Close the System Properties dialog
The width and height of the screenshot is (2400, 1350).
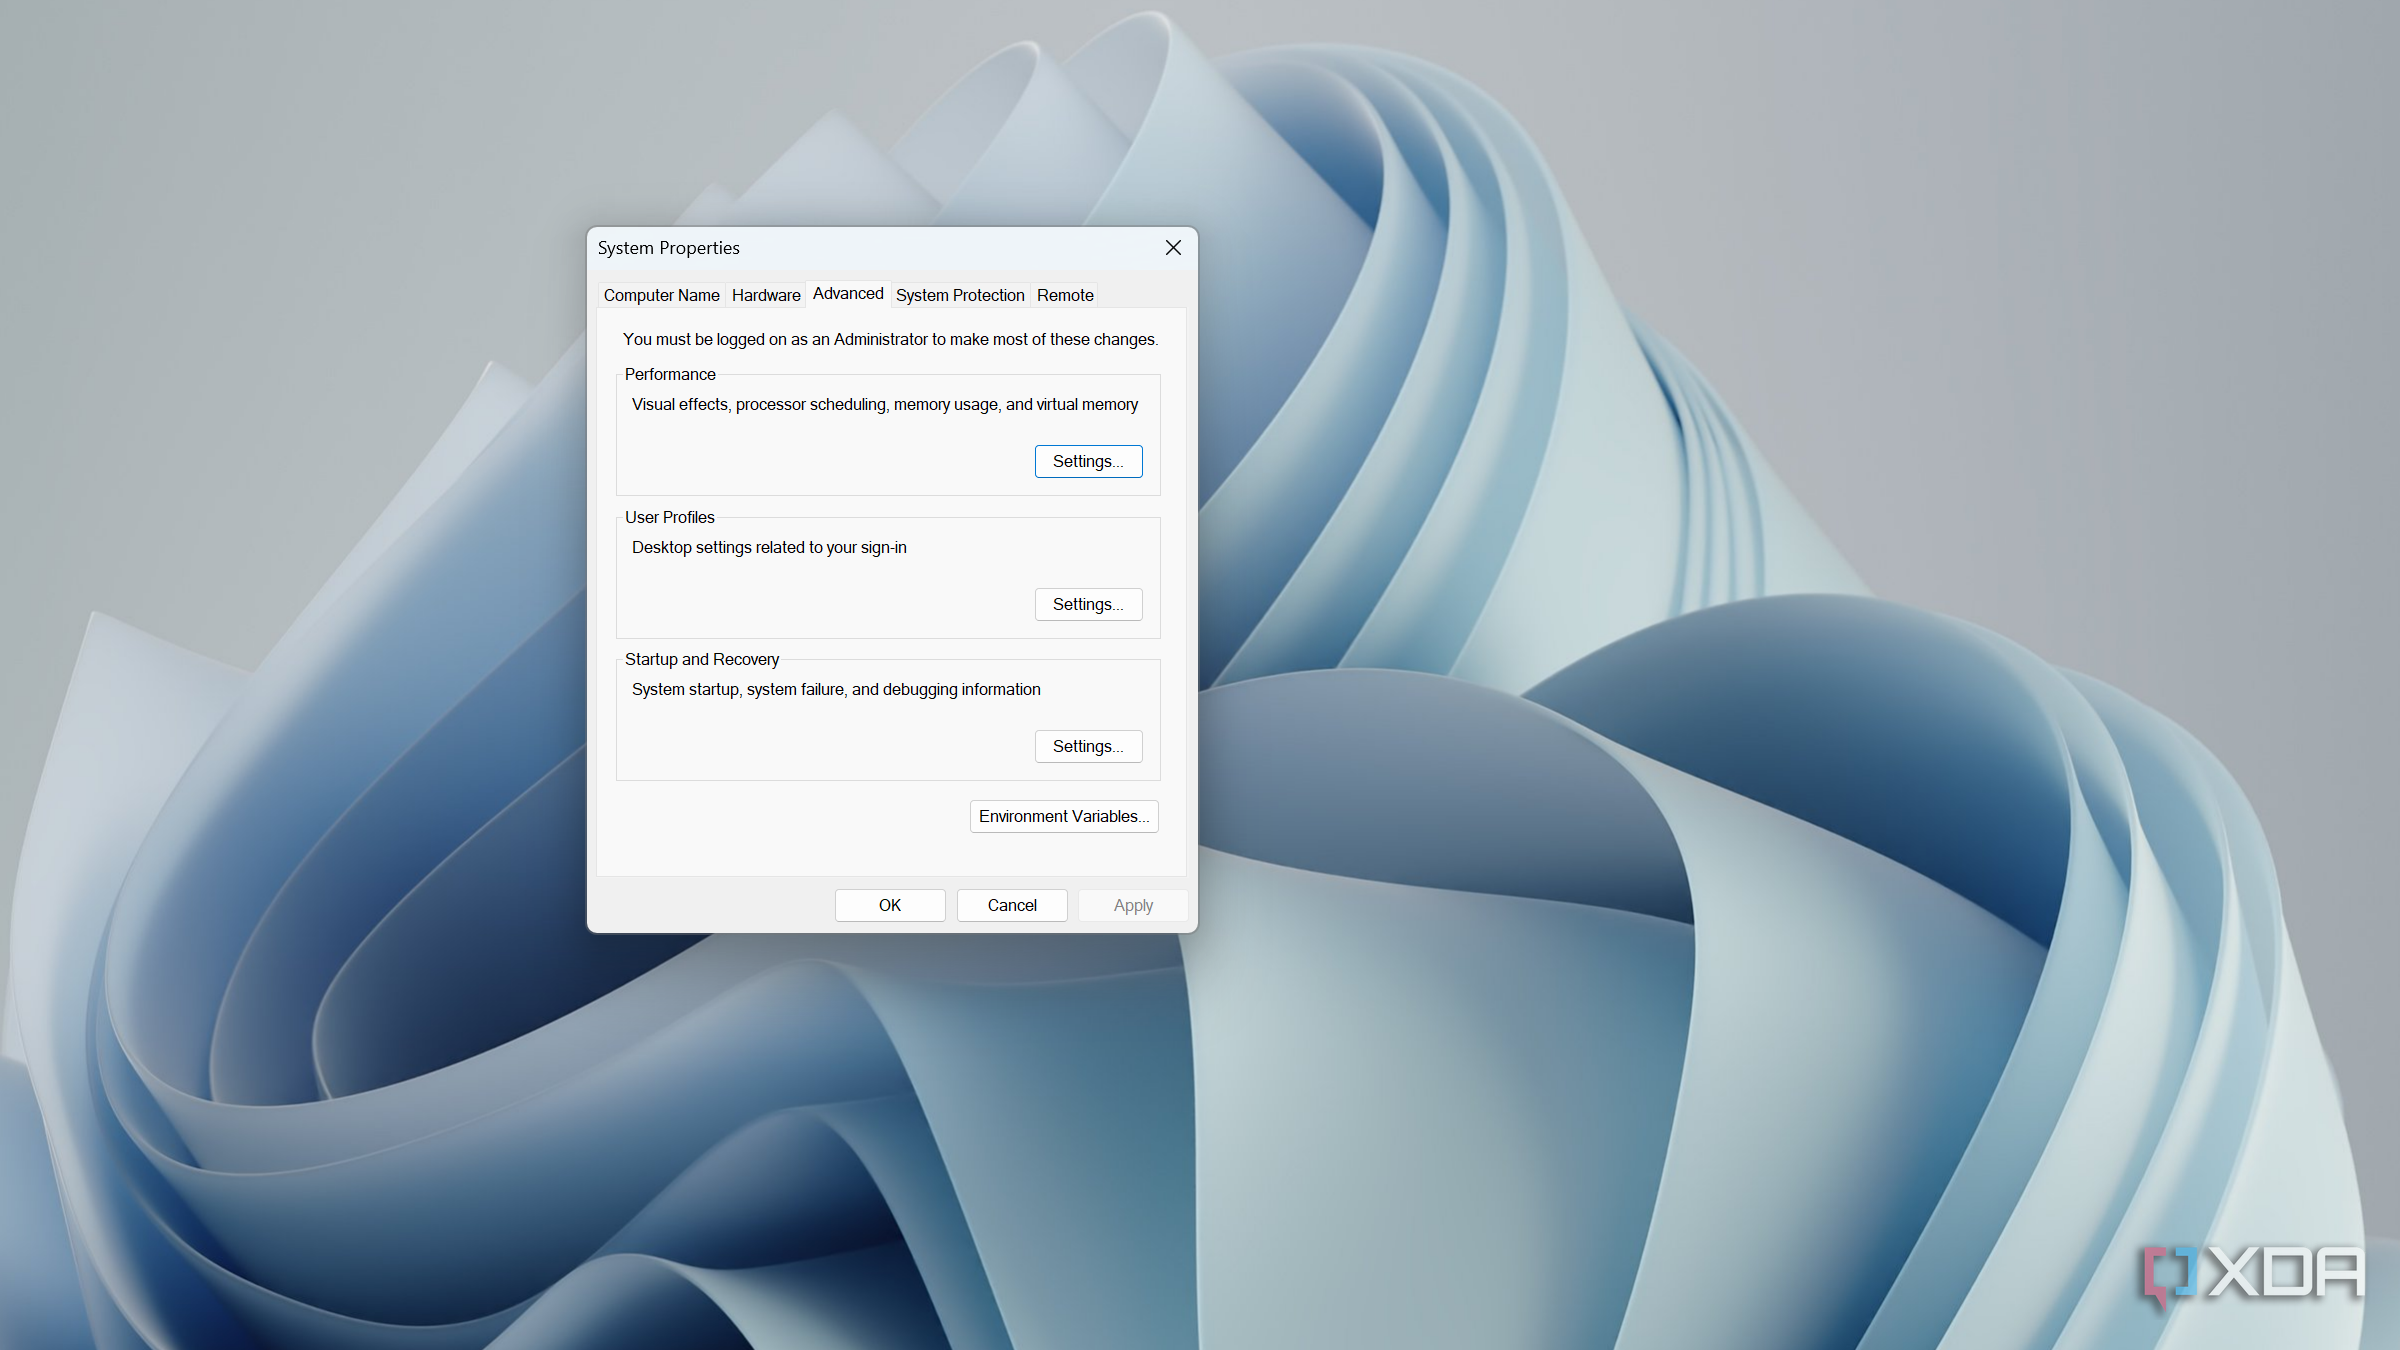click(x=1173, y=247)
